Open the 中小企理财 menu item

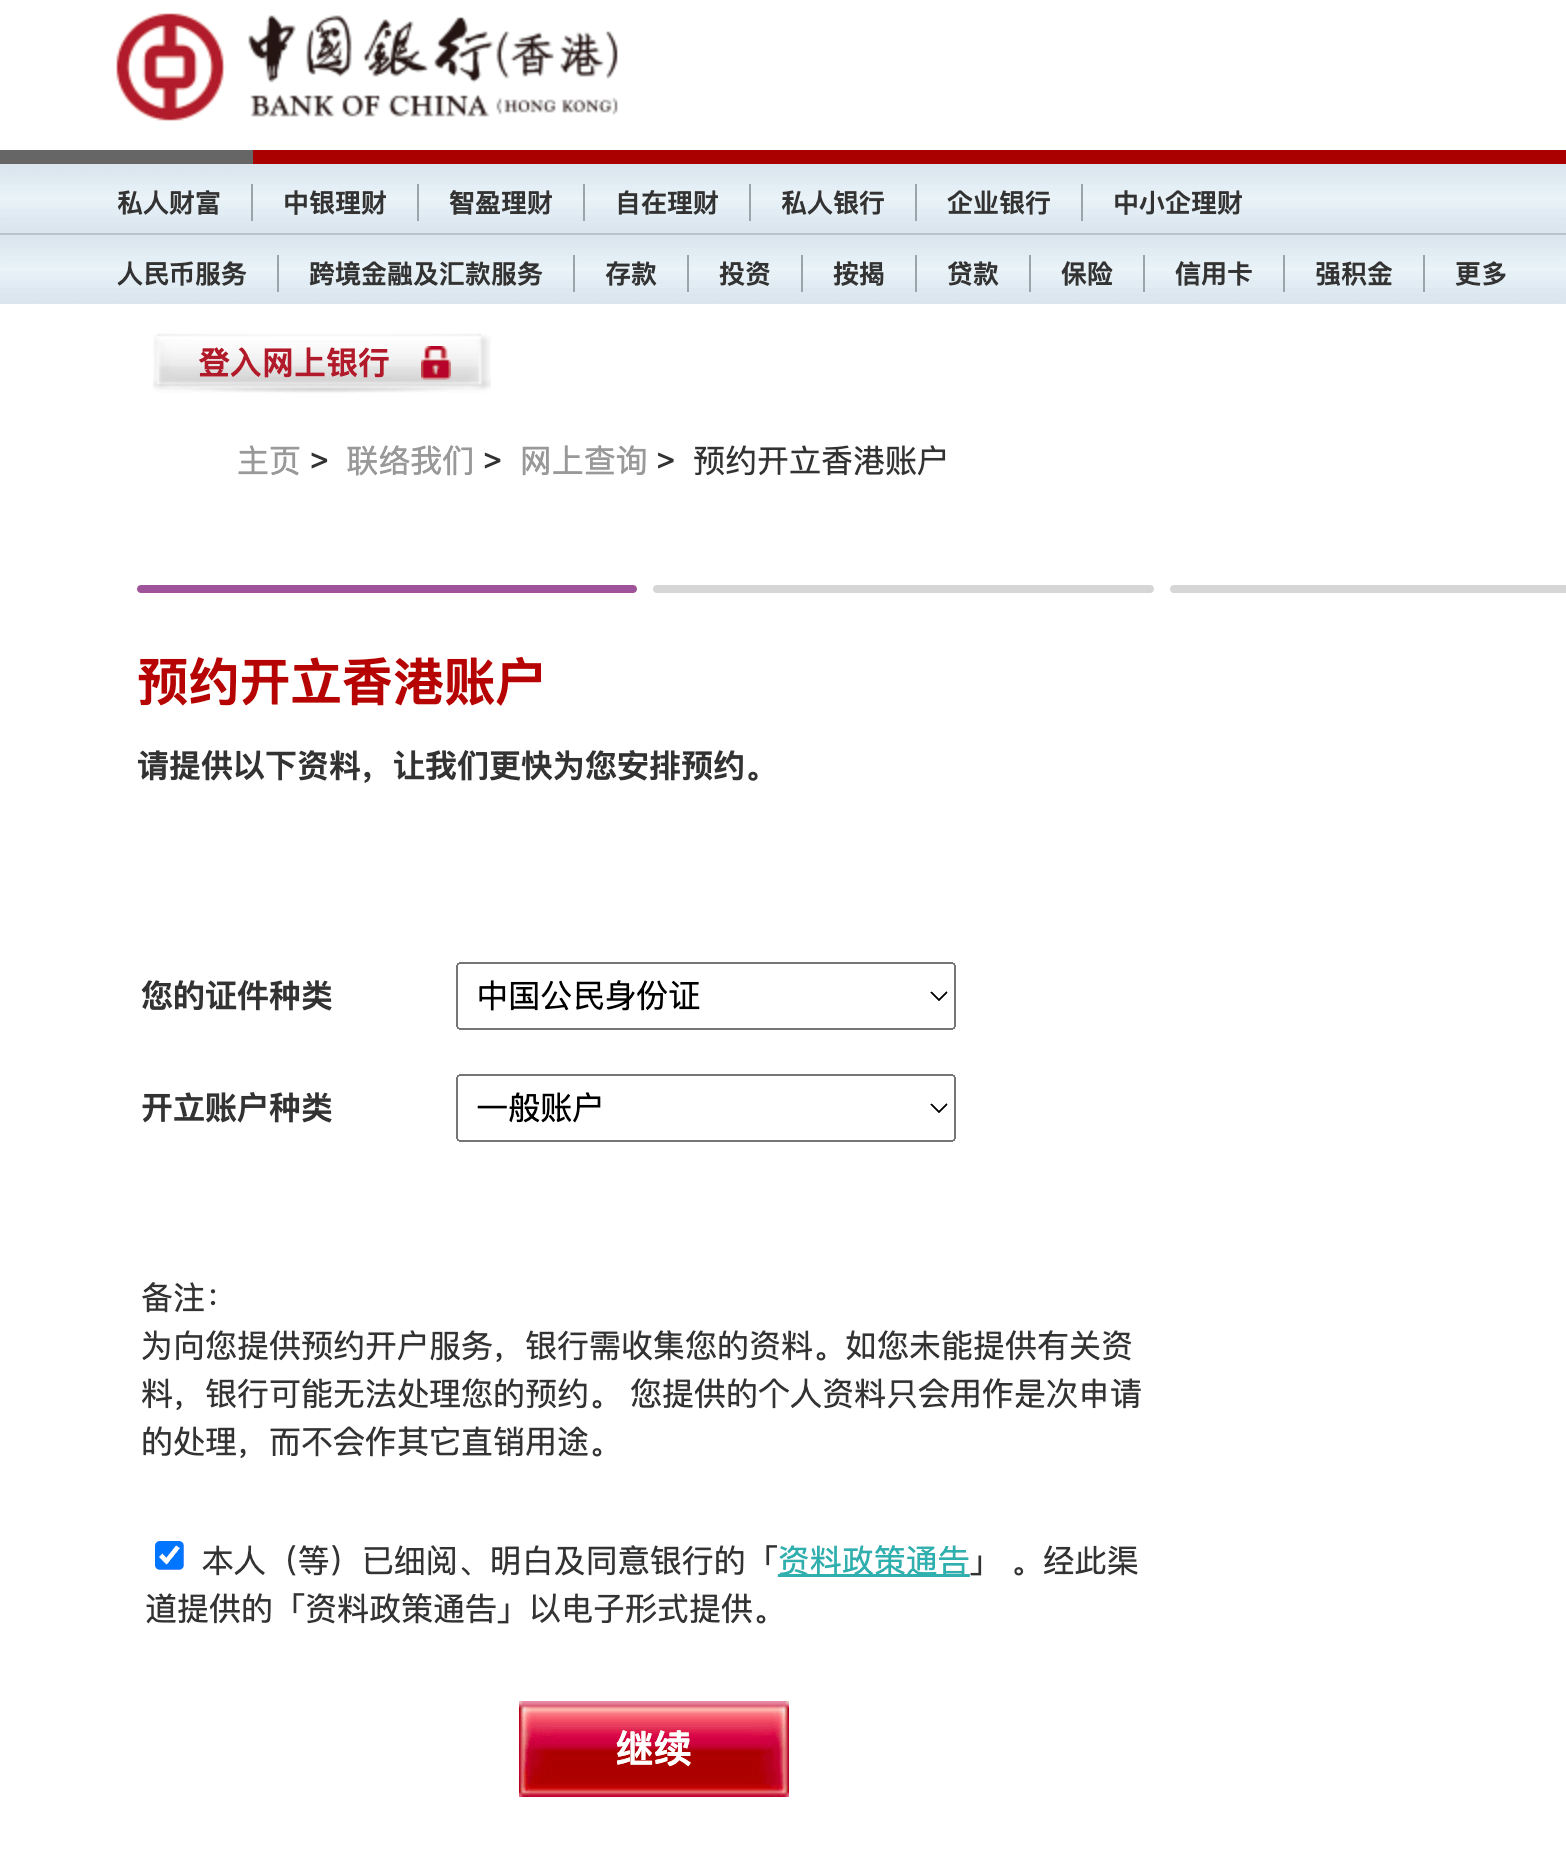(1177, 203)
